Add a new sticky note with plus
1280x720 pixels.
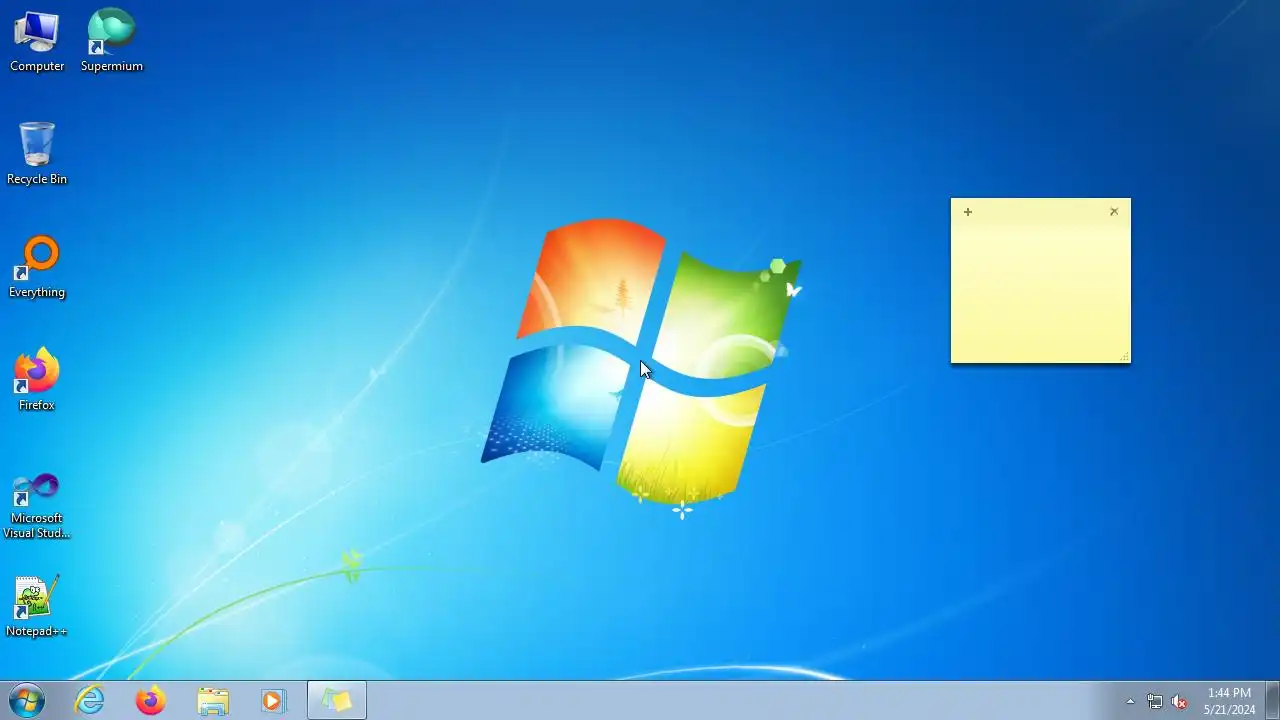point(967,212)
